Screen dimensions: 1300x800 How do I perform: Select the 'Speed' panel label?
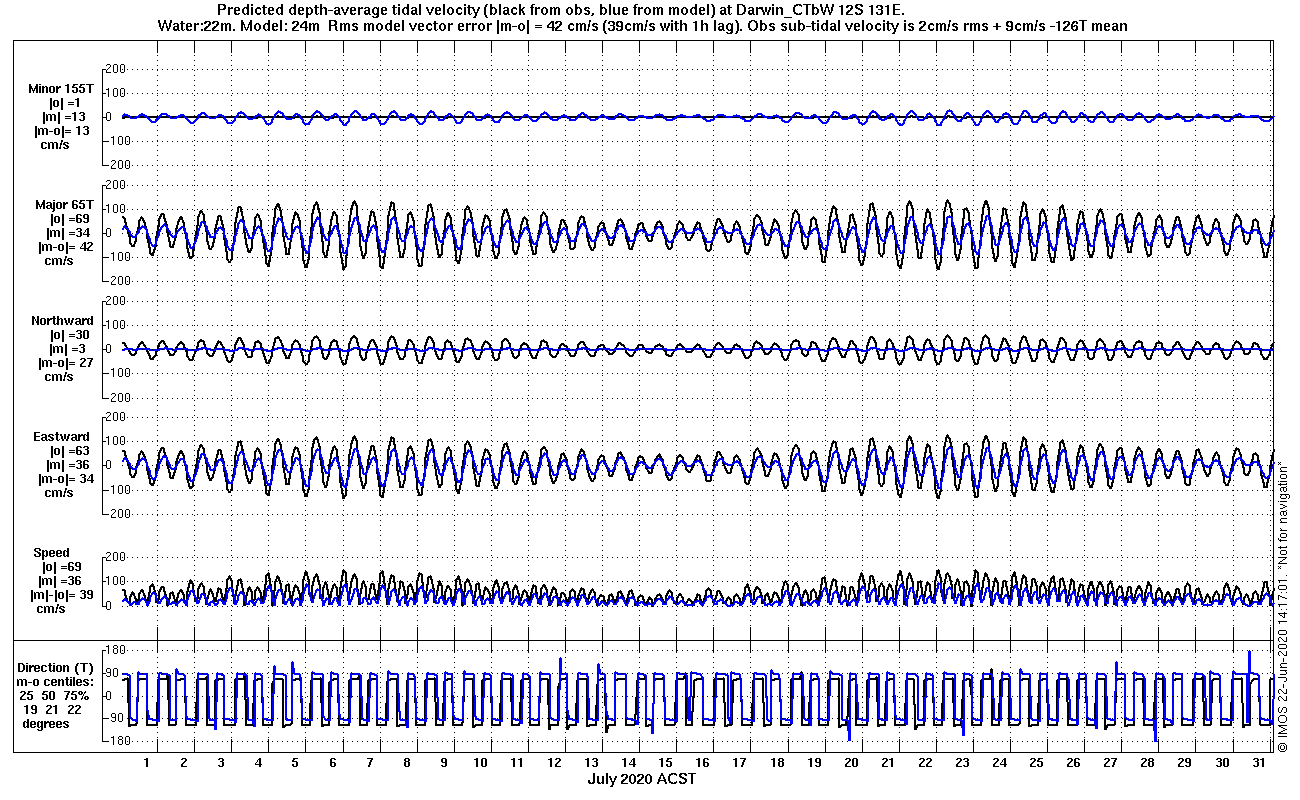pyautogui.click(x=52, y=553)
